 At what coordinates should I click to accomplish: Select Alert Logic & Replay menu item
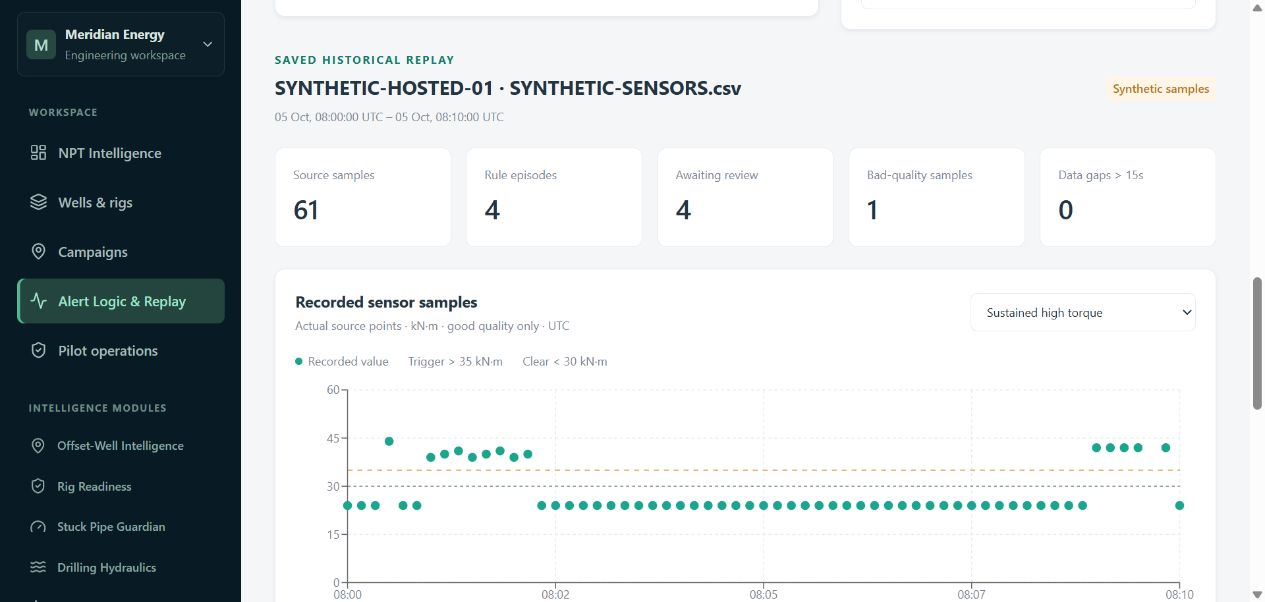(121, 301)
